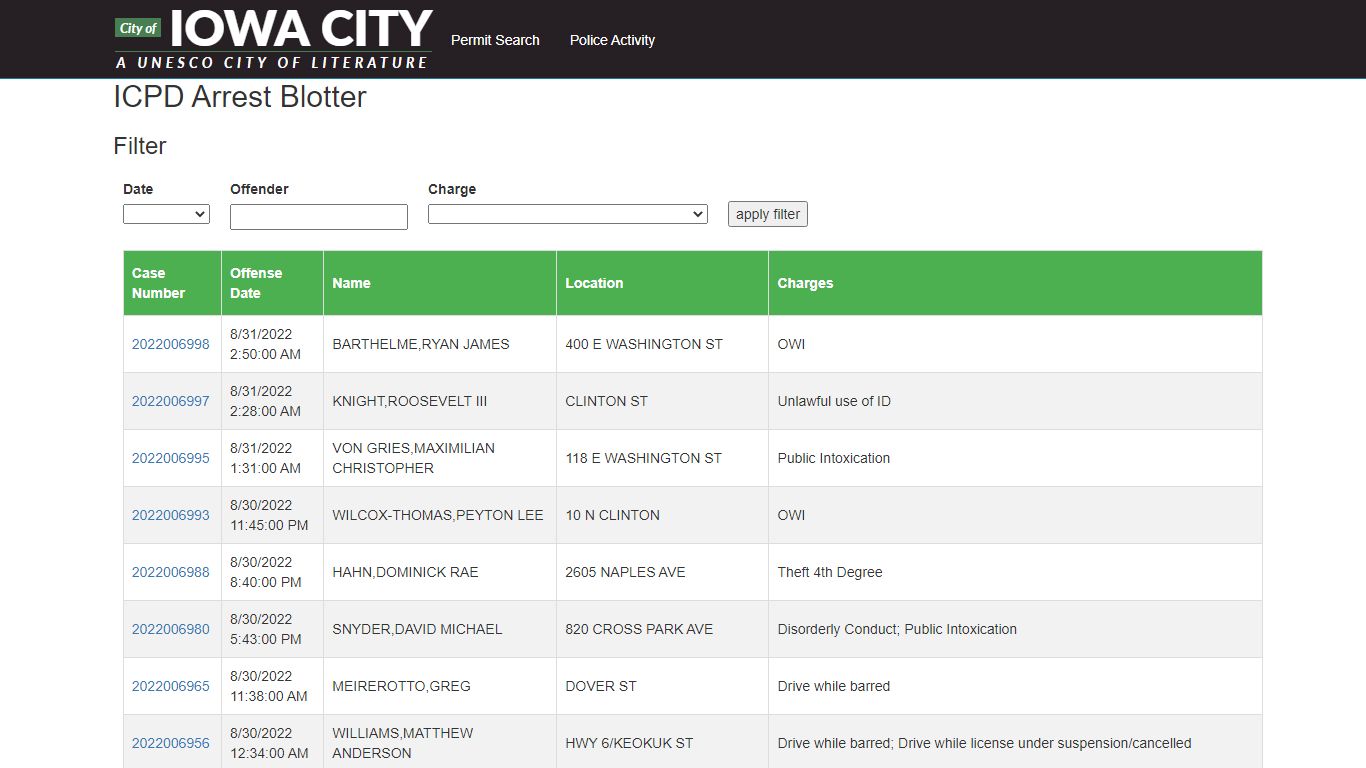Click the ICPD Arrest Blotter heading

coord(240,97)
